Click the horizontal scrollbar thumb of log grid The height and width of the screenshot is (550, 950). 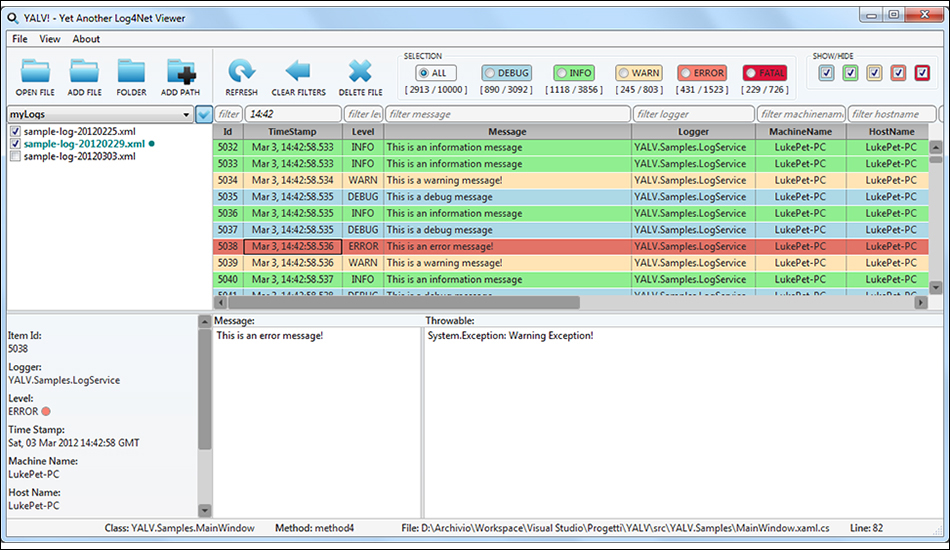pyautogui.click(x=404, y=302)
